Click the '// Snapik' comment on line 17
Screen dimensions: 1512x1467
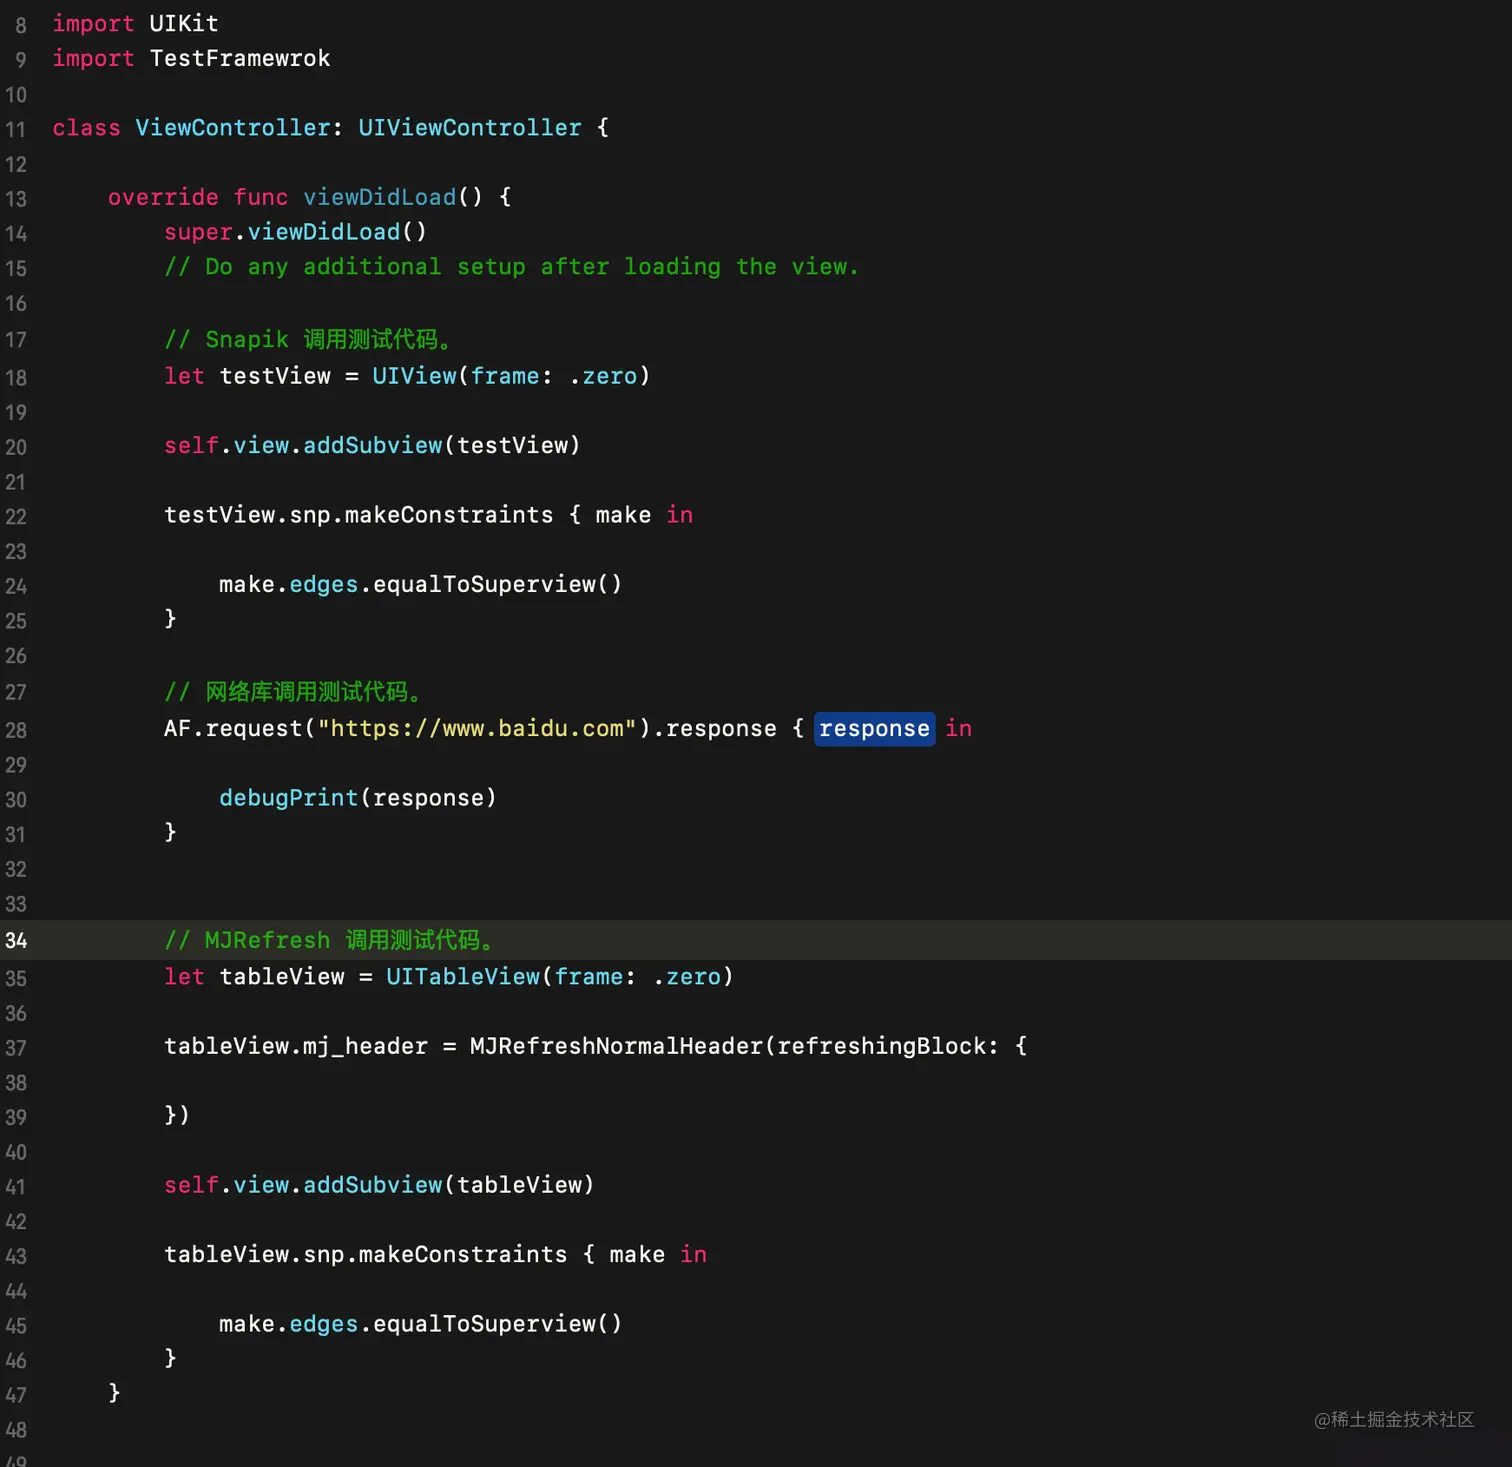[308, 340]
